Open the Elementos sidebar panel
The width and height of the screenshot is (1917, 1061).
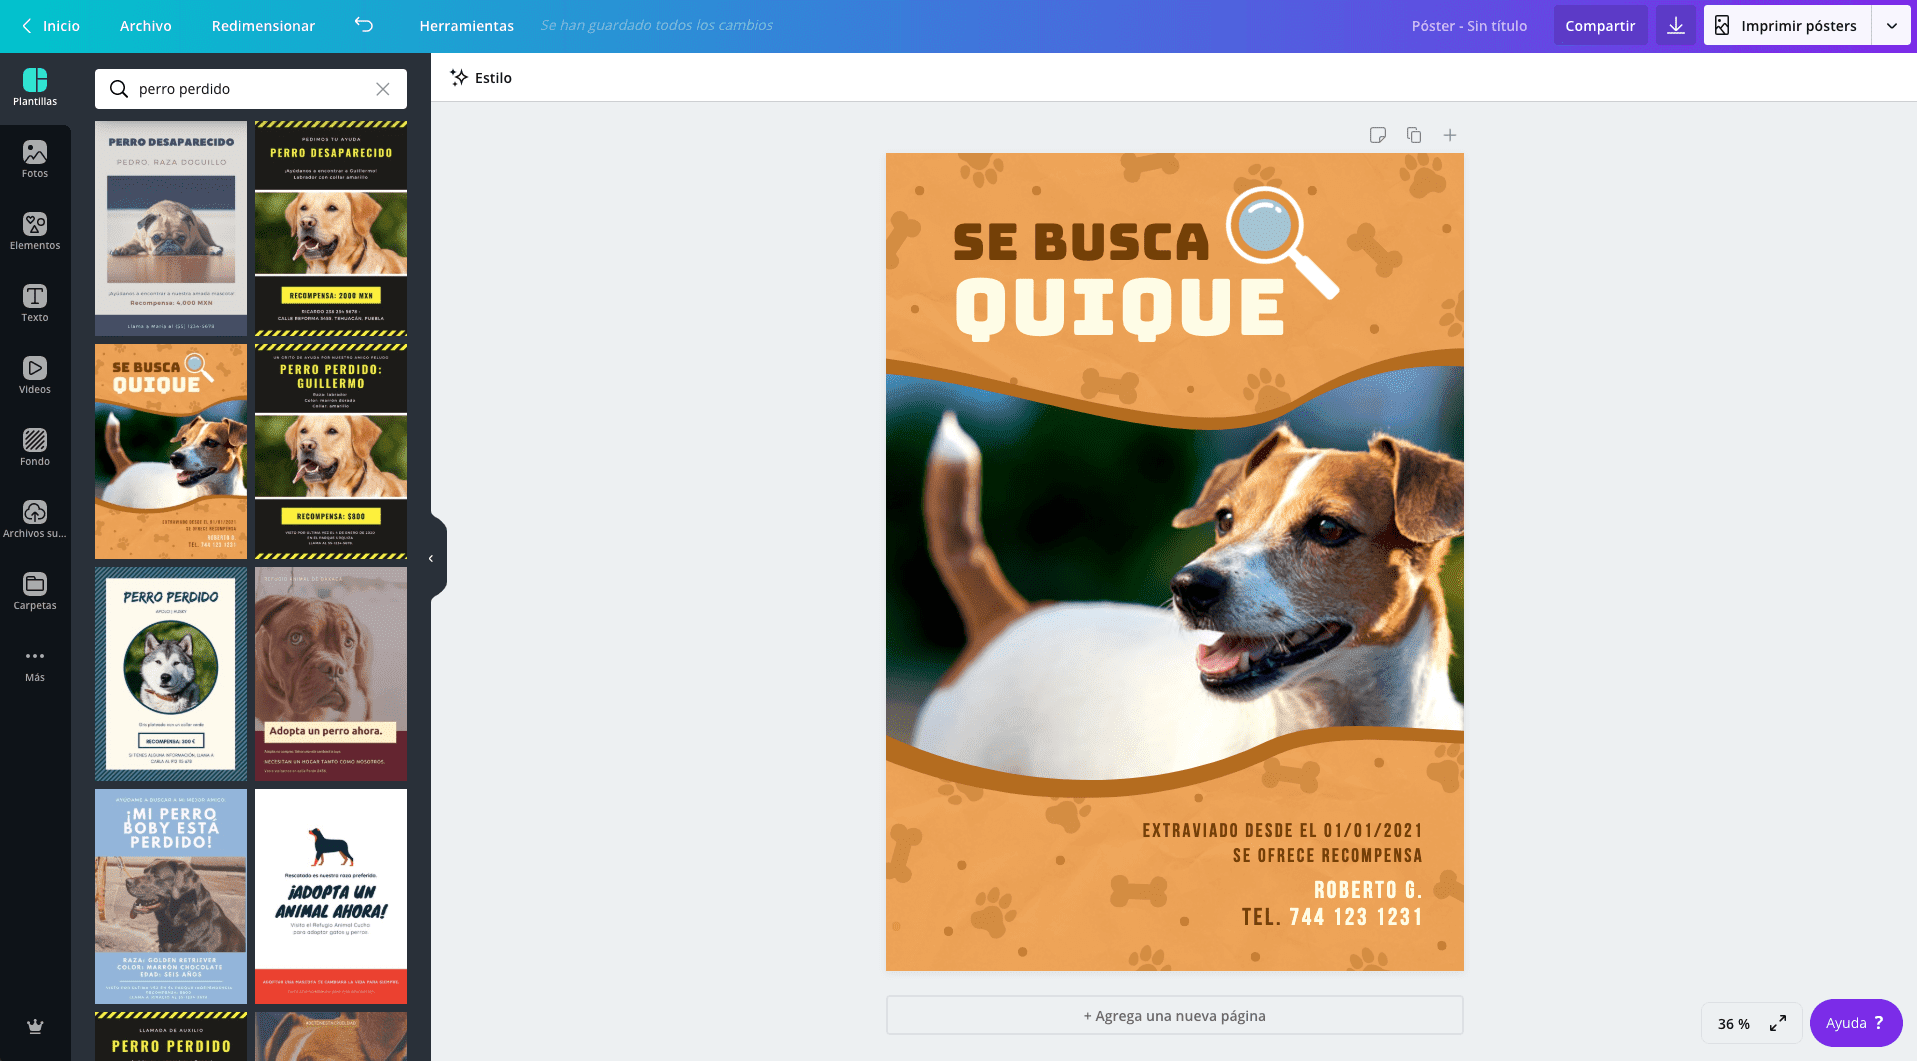(35, 232)
